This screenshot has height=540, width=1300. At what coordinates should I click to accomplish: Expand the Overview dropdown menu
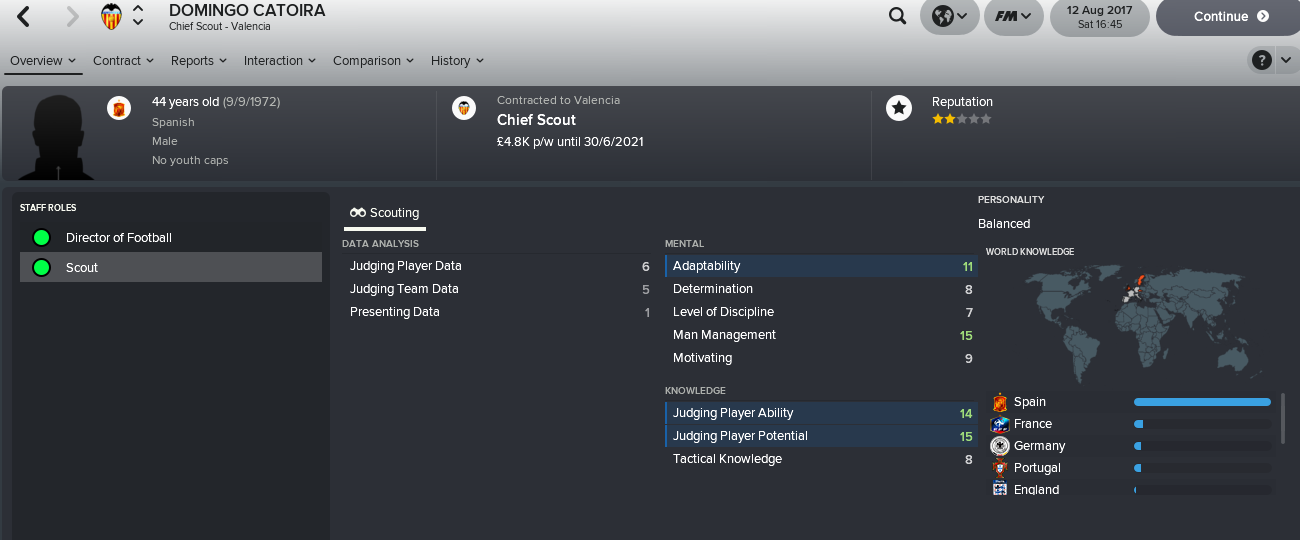pyautogui.click(x=42, y=61)
